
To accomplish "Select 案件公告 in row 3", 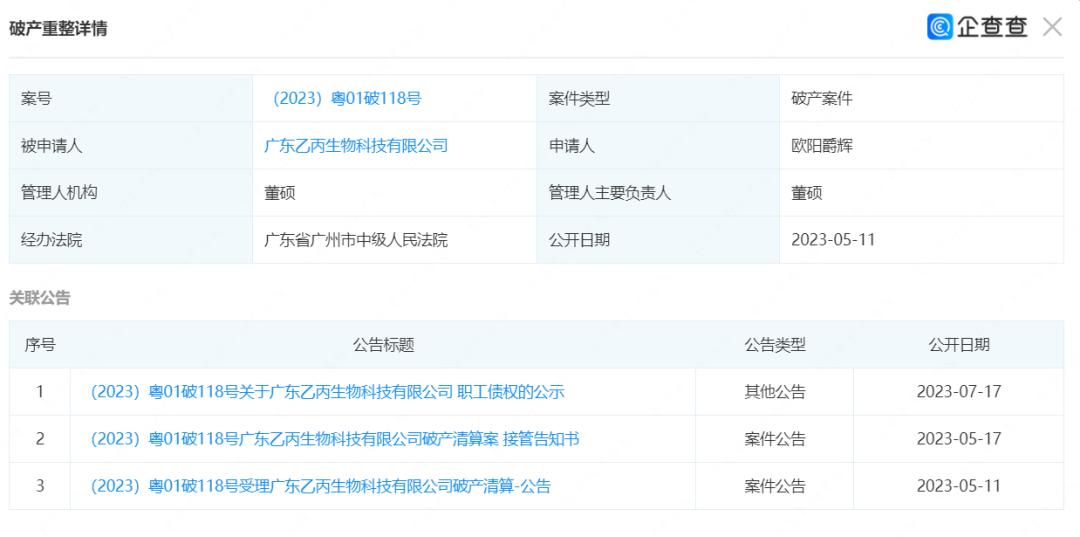I will coord(775,486).
